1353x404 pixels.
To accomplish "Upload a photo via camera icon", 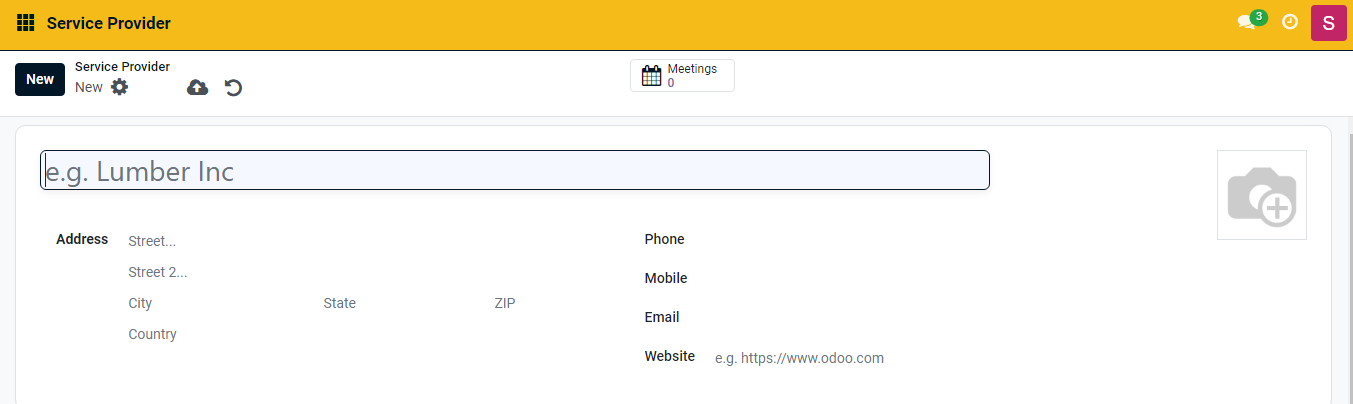I will coord(1261,195).
